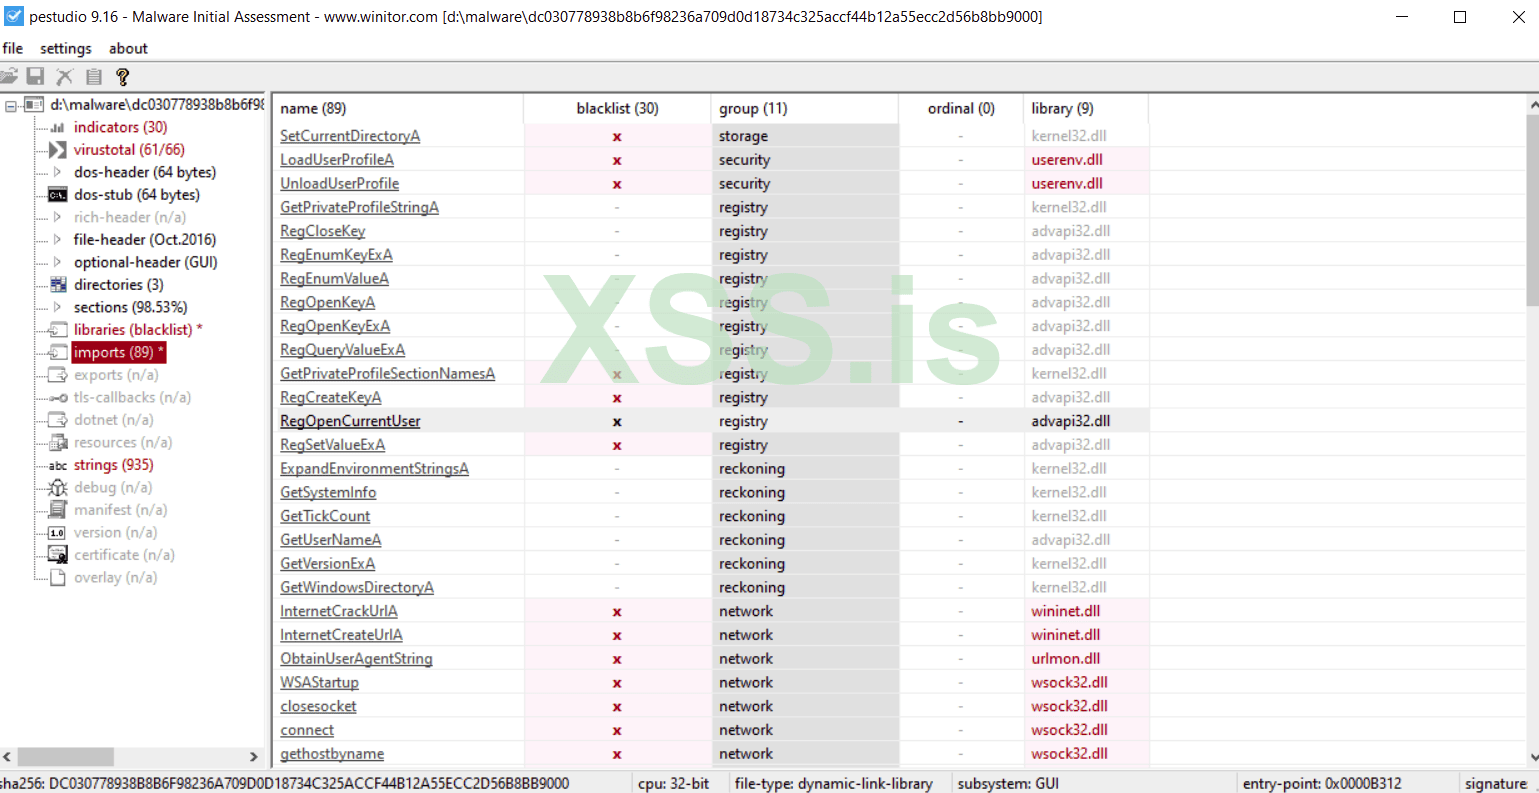Viewport: 1539px width, 793px height.
Task: Click the indicators bar-chart icon
Action: pyautogui.click(x=57, y=127)
